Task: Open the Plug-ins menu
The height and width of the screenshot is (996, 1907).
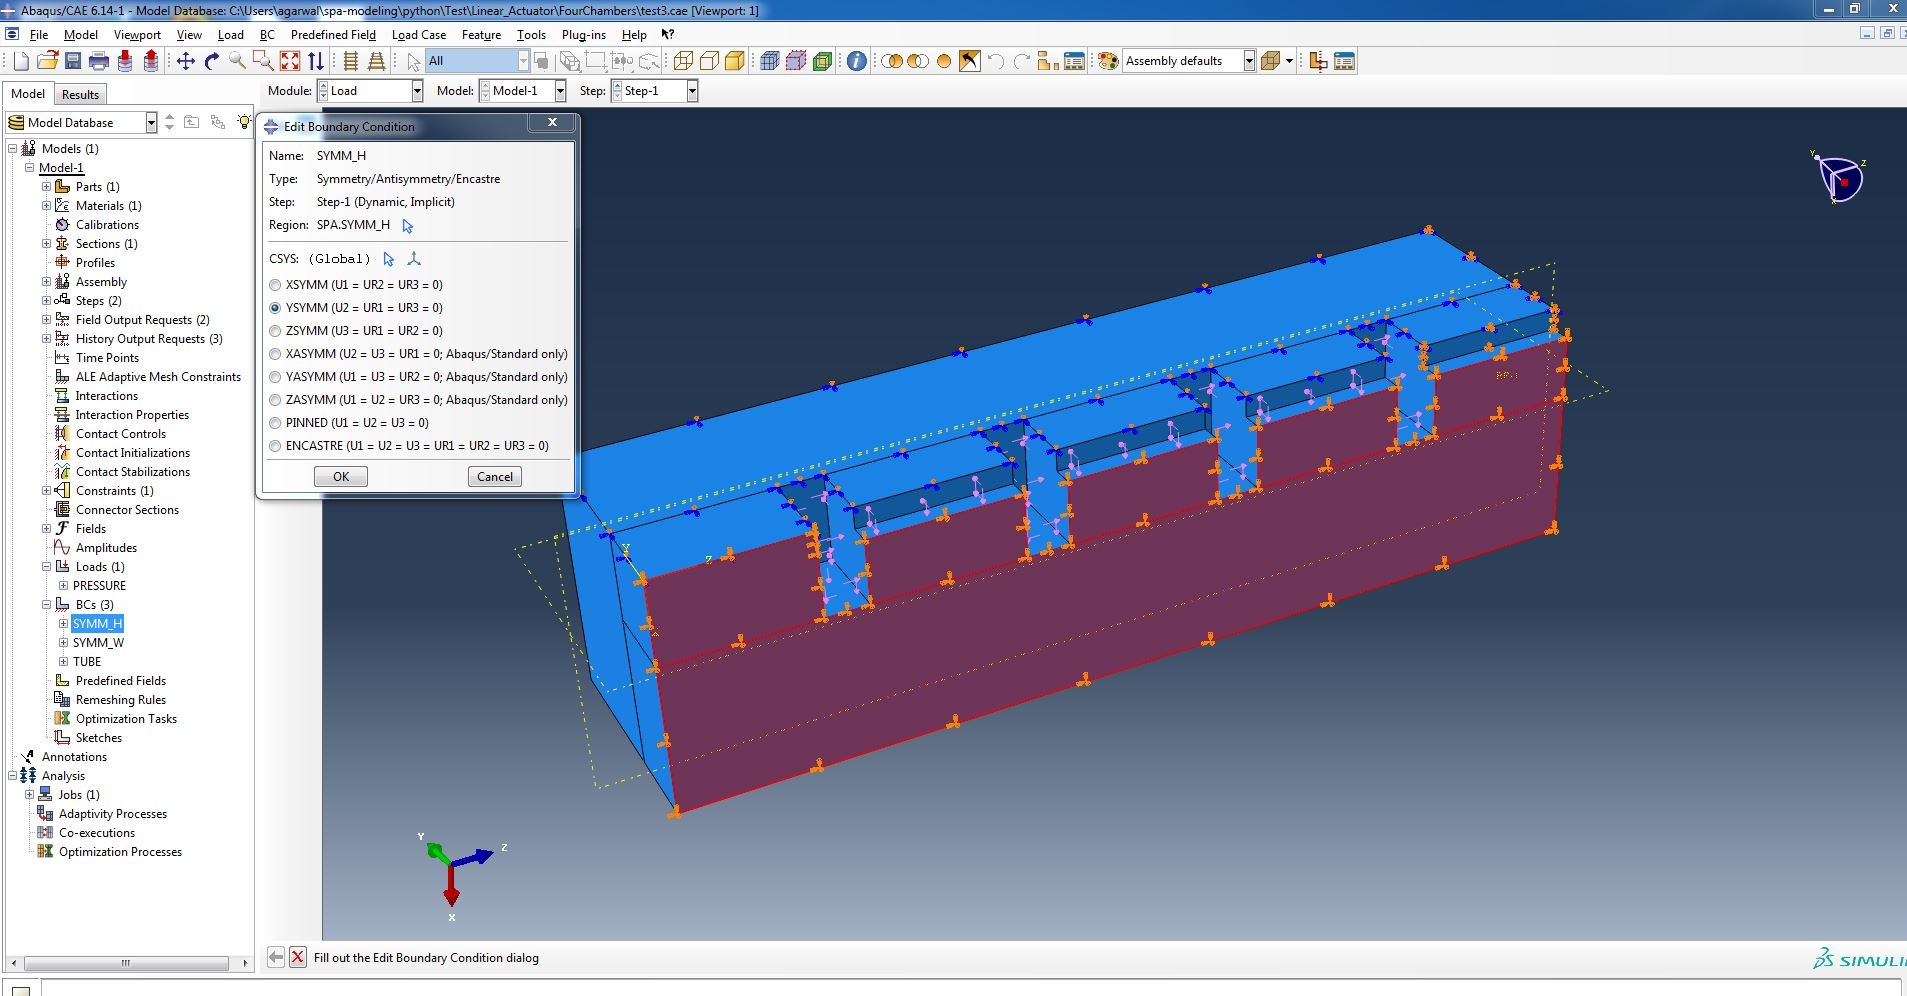Action: [584, 35]
